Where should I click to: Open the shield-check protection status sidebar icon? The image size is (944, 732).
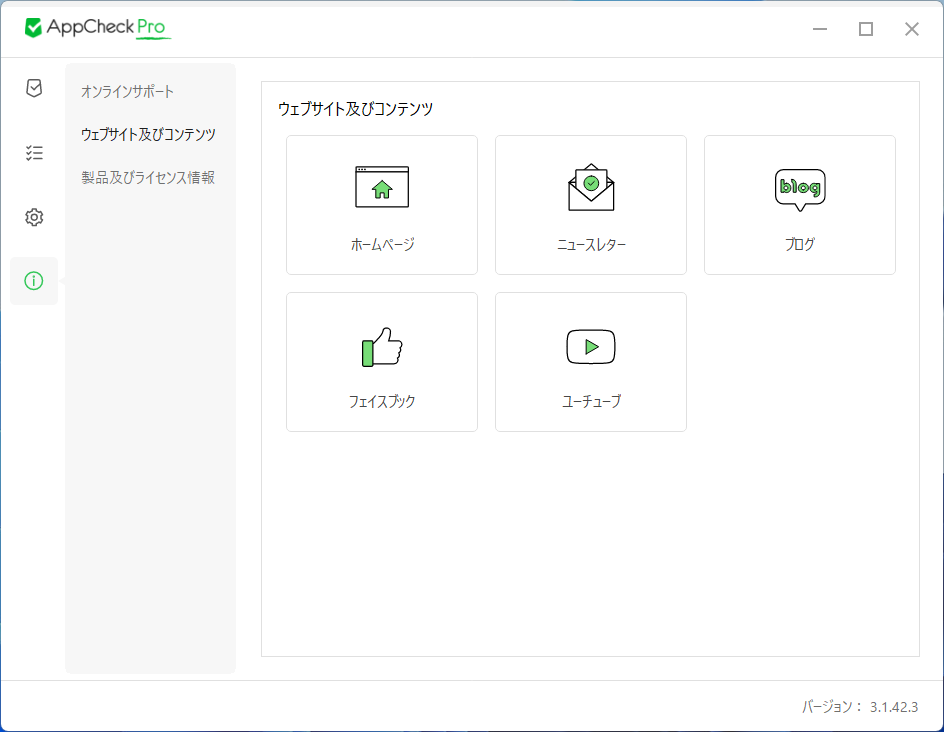pyautogui.click(x=34, y=88)
